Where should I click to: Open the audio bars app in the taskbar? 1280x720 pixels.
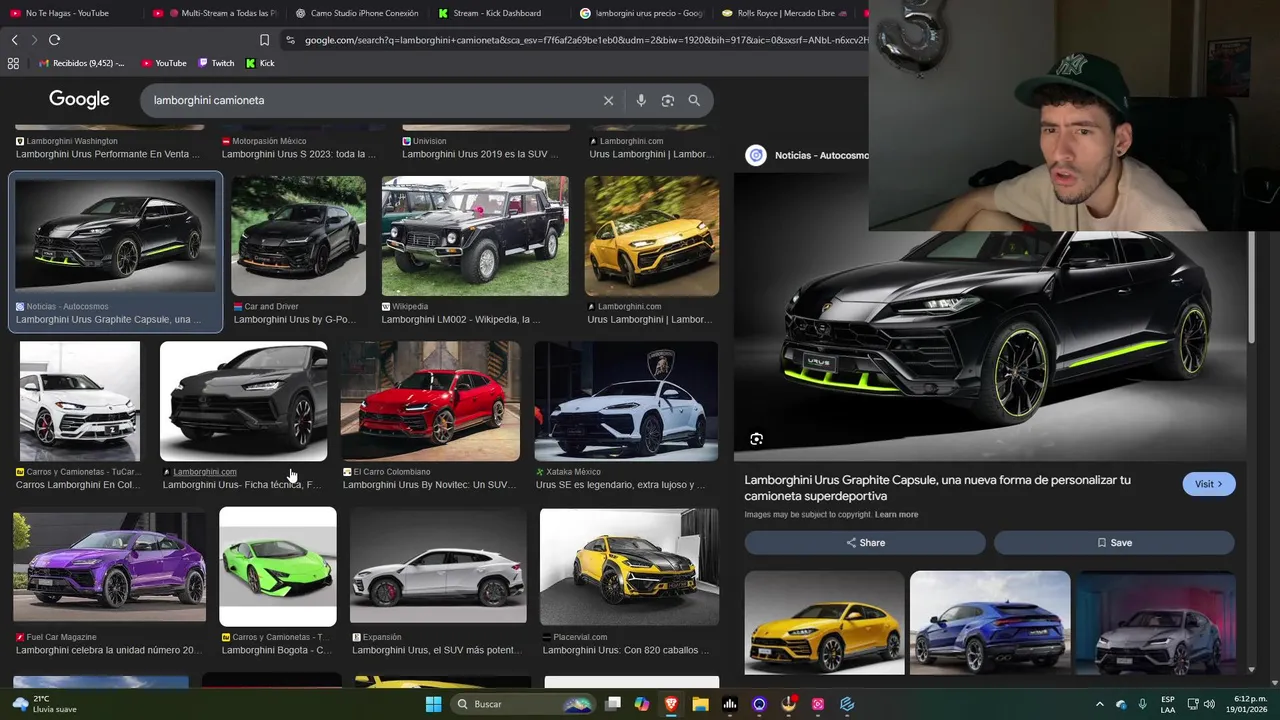730,704
